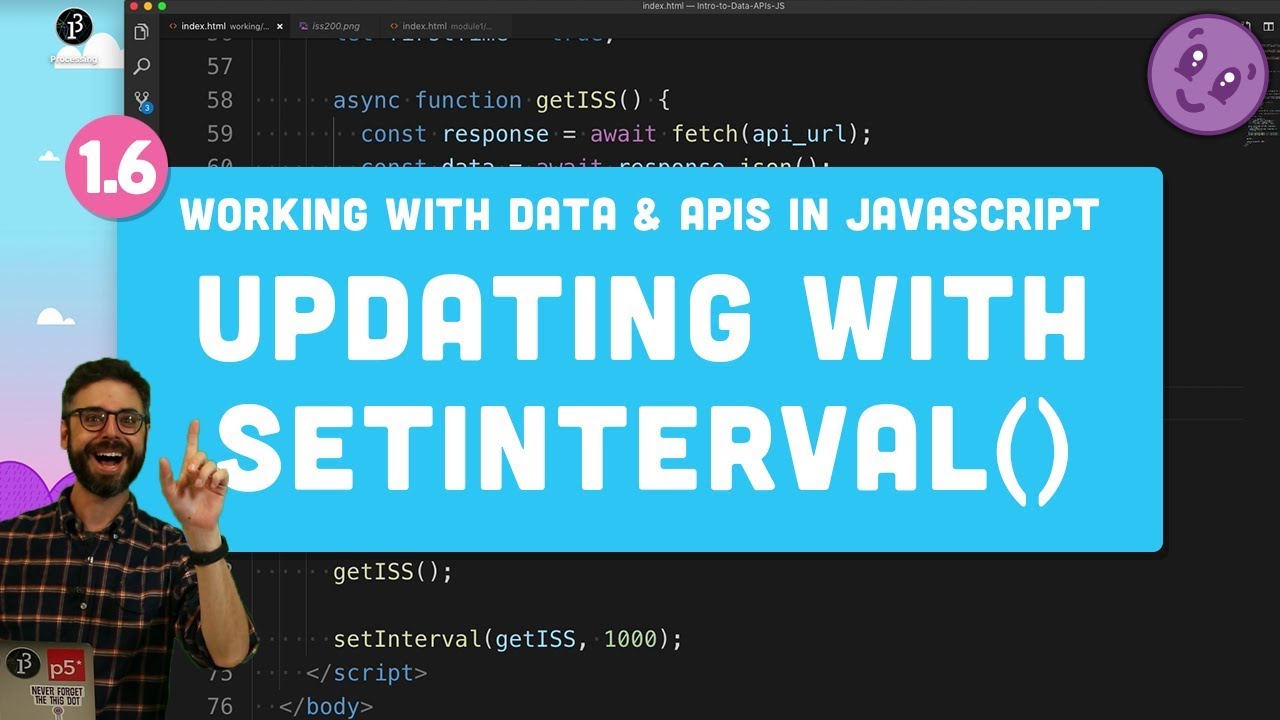Click the purple smiling character logo
This screenshot has width=1280, height=720.
point(1207,74)
